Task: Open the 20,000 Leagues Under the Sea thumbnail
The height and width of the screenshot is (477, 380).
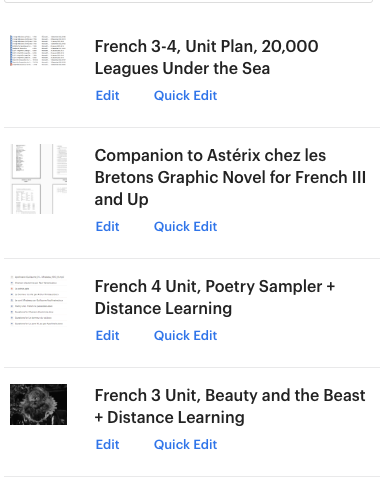Action: [x=38, y=50]
